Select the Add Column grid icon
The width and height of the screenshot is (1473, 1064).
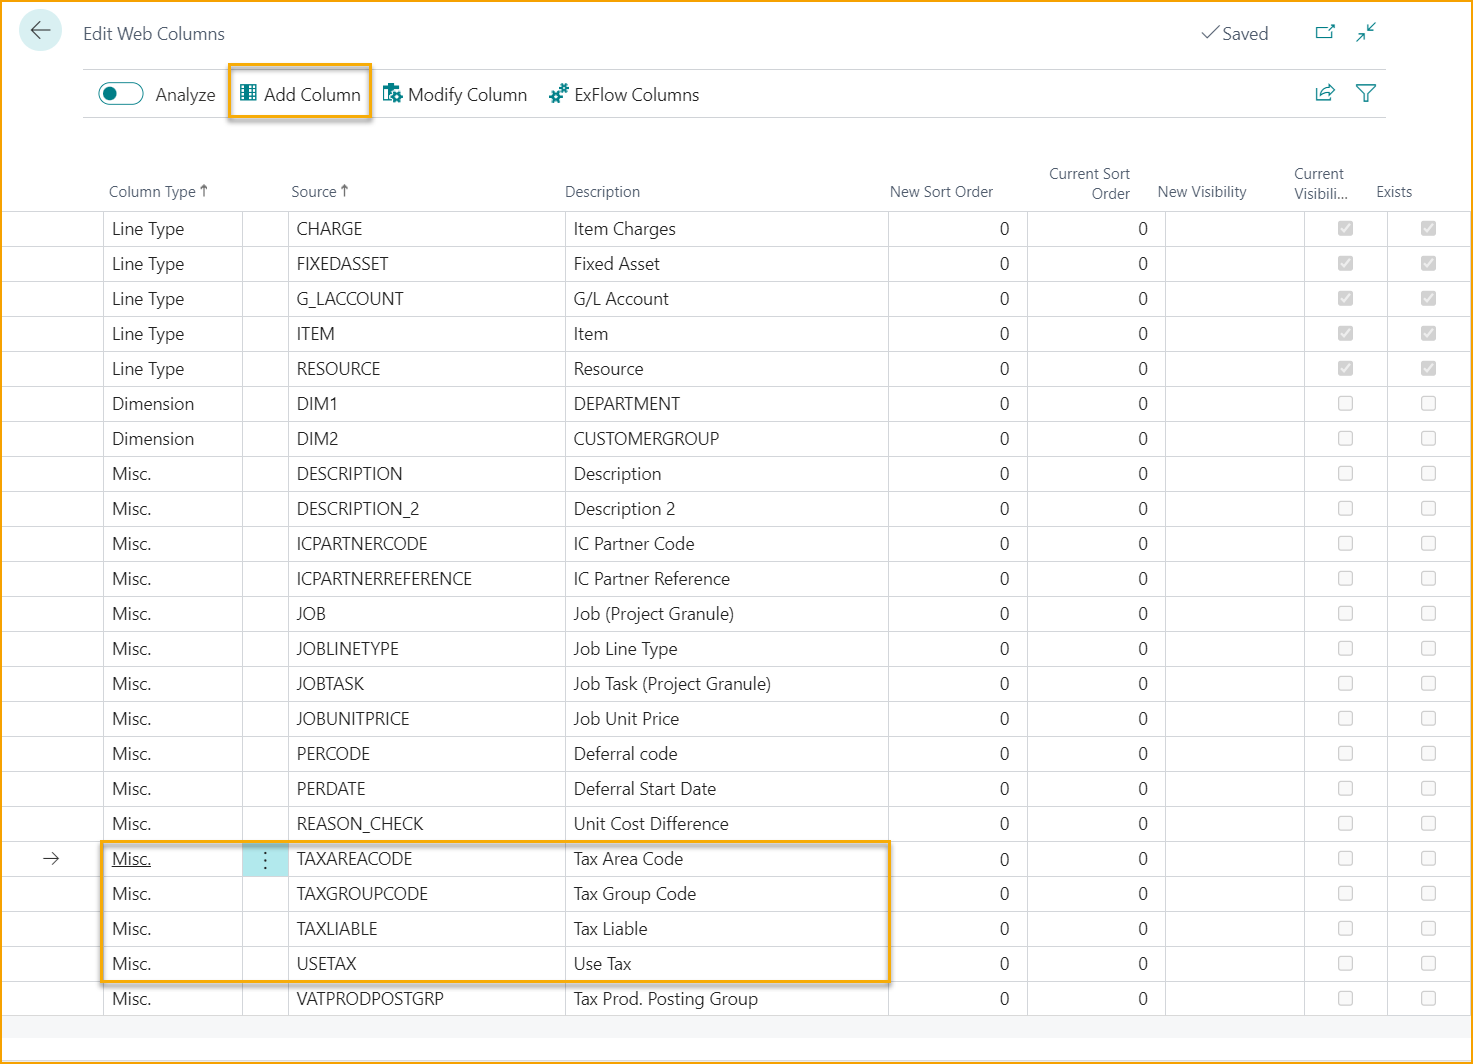click(247, 92)
